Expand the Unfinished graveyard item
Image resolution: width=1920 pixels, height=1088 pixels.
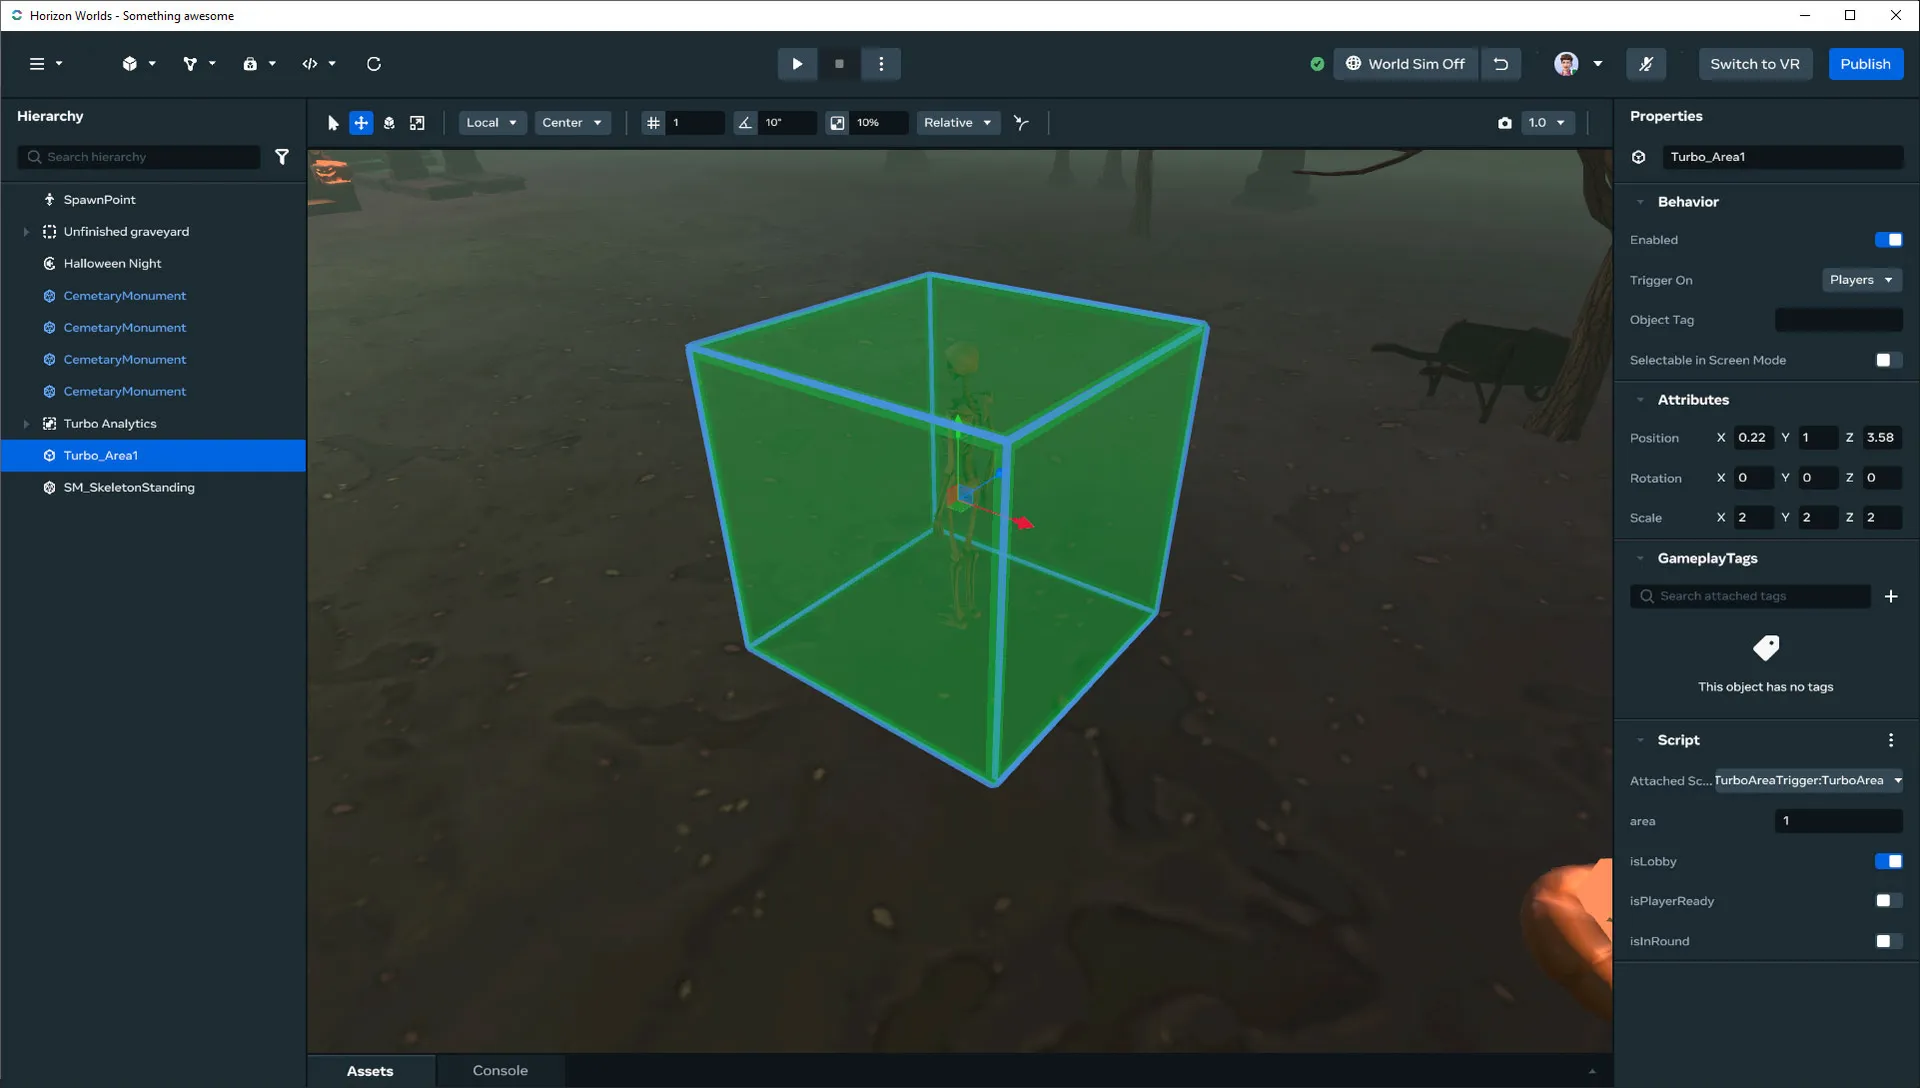(25, 231)
